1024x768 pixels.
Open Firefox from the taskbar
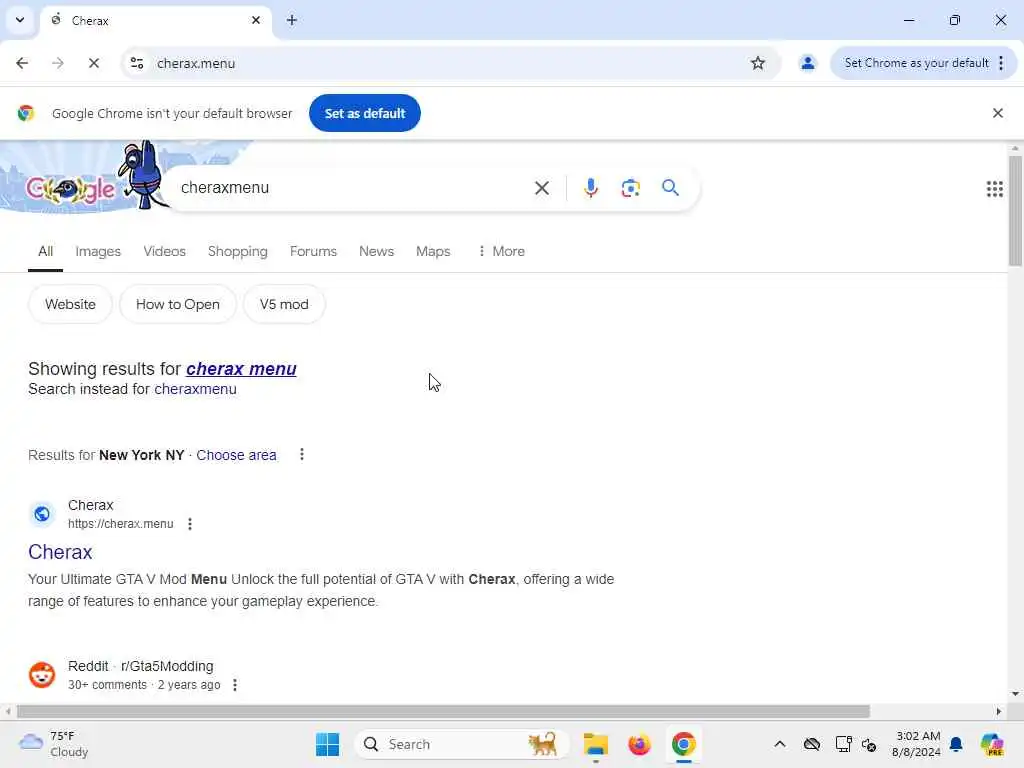pyautogui.click(x=639, y=744)
